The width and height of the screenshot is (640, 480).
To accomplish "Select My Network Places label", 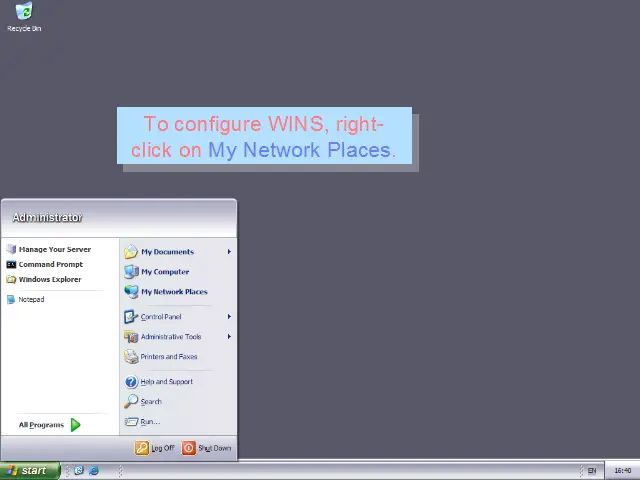I will point(174,292).
